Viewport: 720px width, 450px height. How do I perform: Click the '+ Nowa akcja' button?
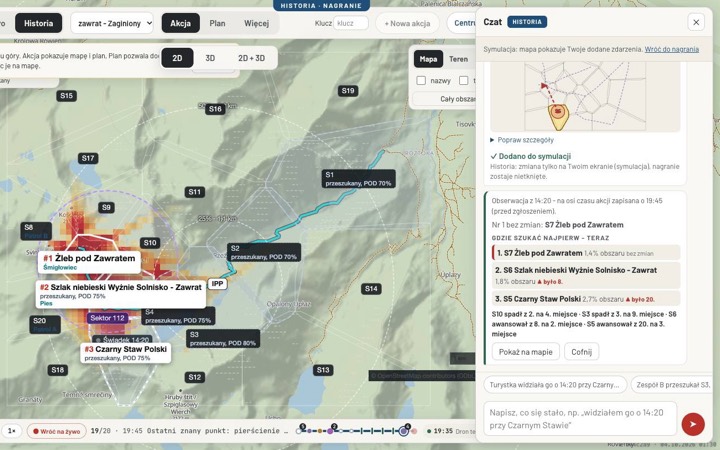tap(407, 23)
